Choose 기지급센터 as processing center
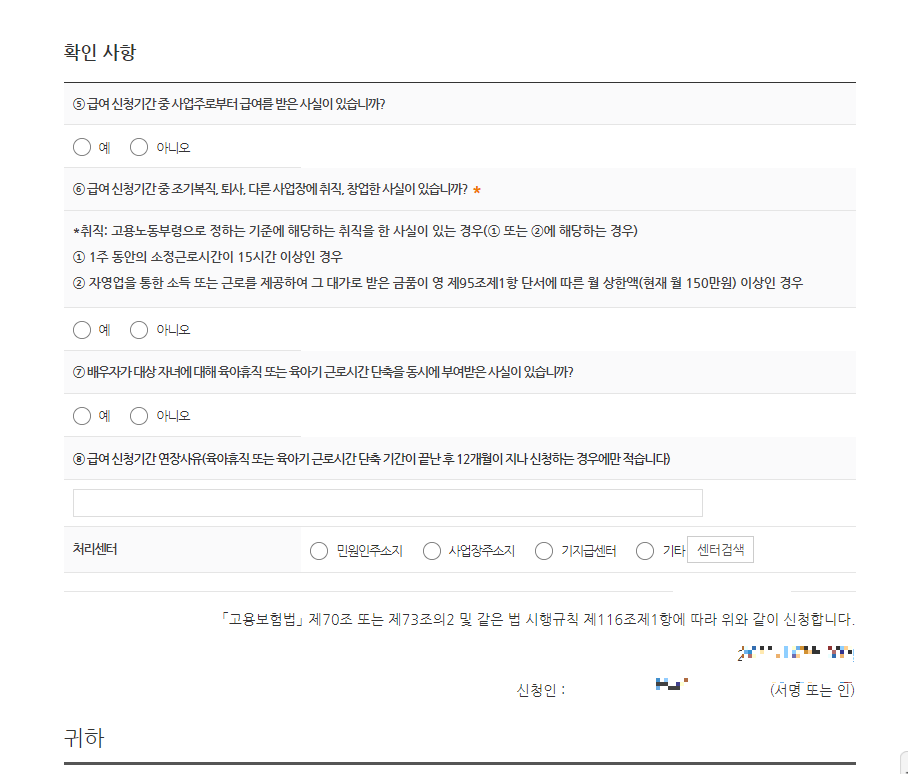 pos(543,550)
